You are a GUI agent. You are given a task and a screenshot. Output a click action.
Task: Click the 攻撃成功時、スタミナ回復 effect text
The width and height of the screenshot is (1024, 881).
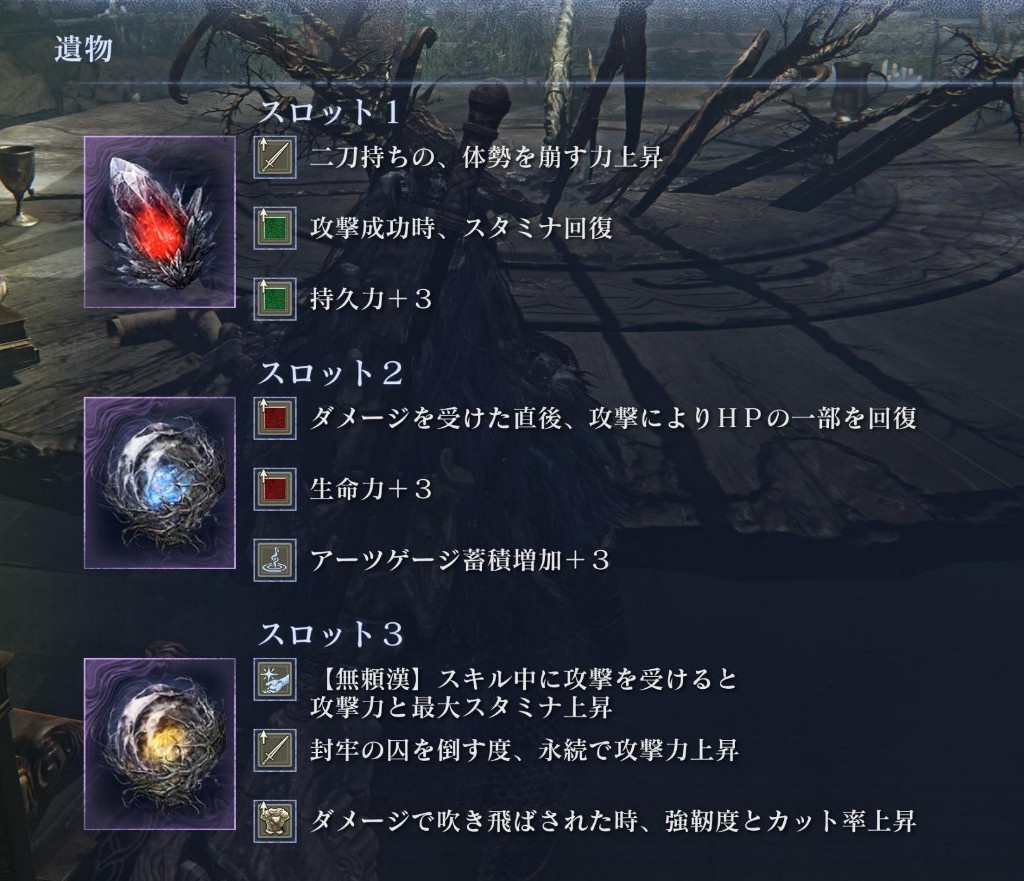[x=462, y=228]
